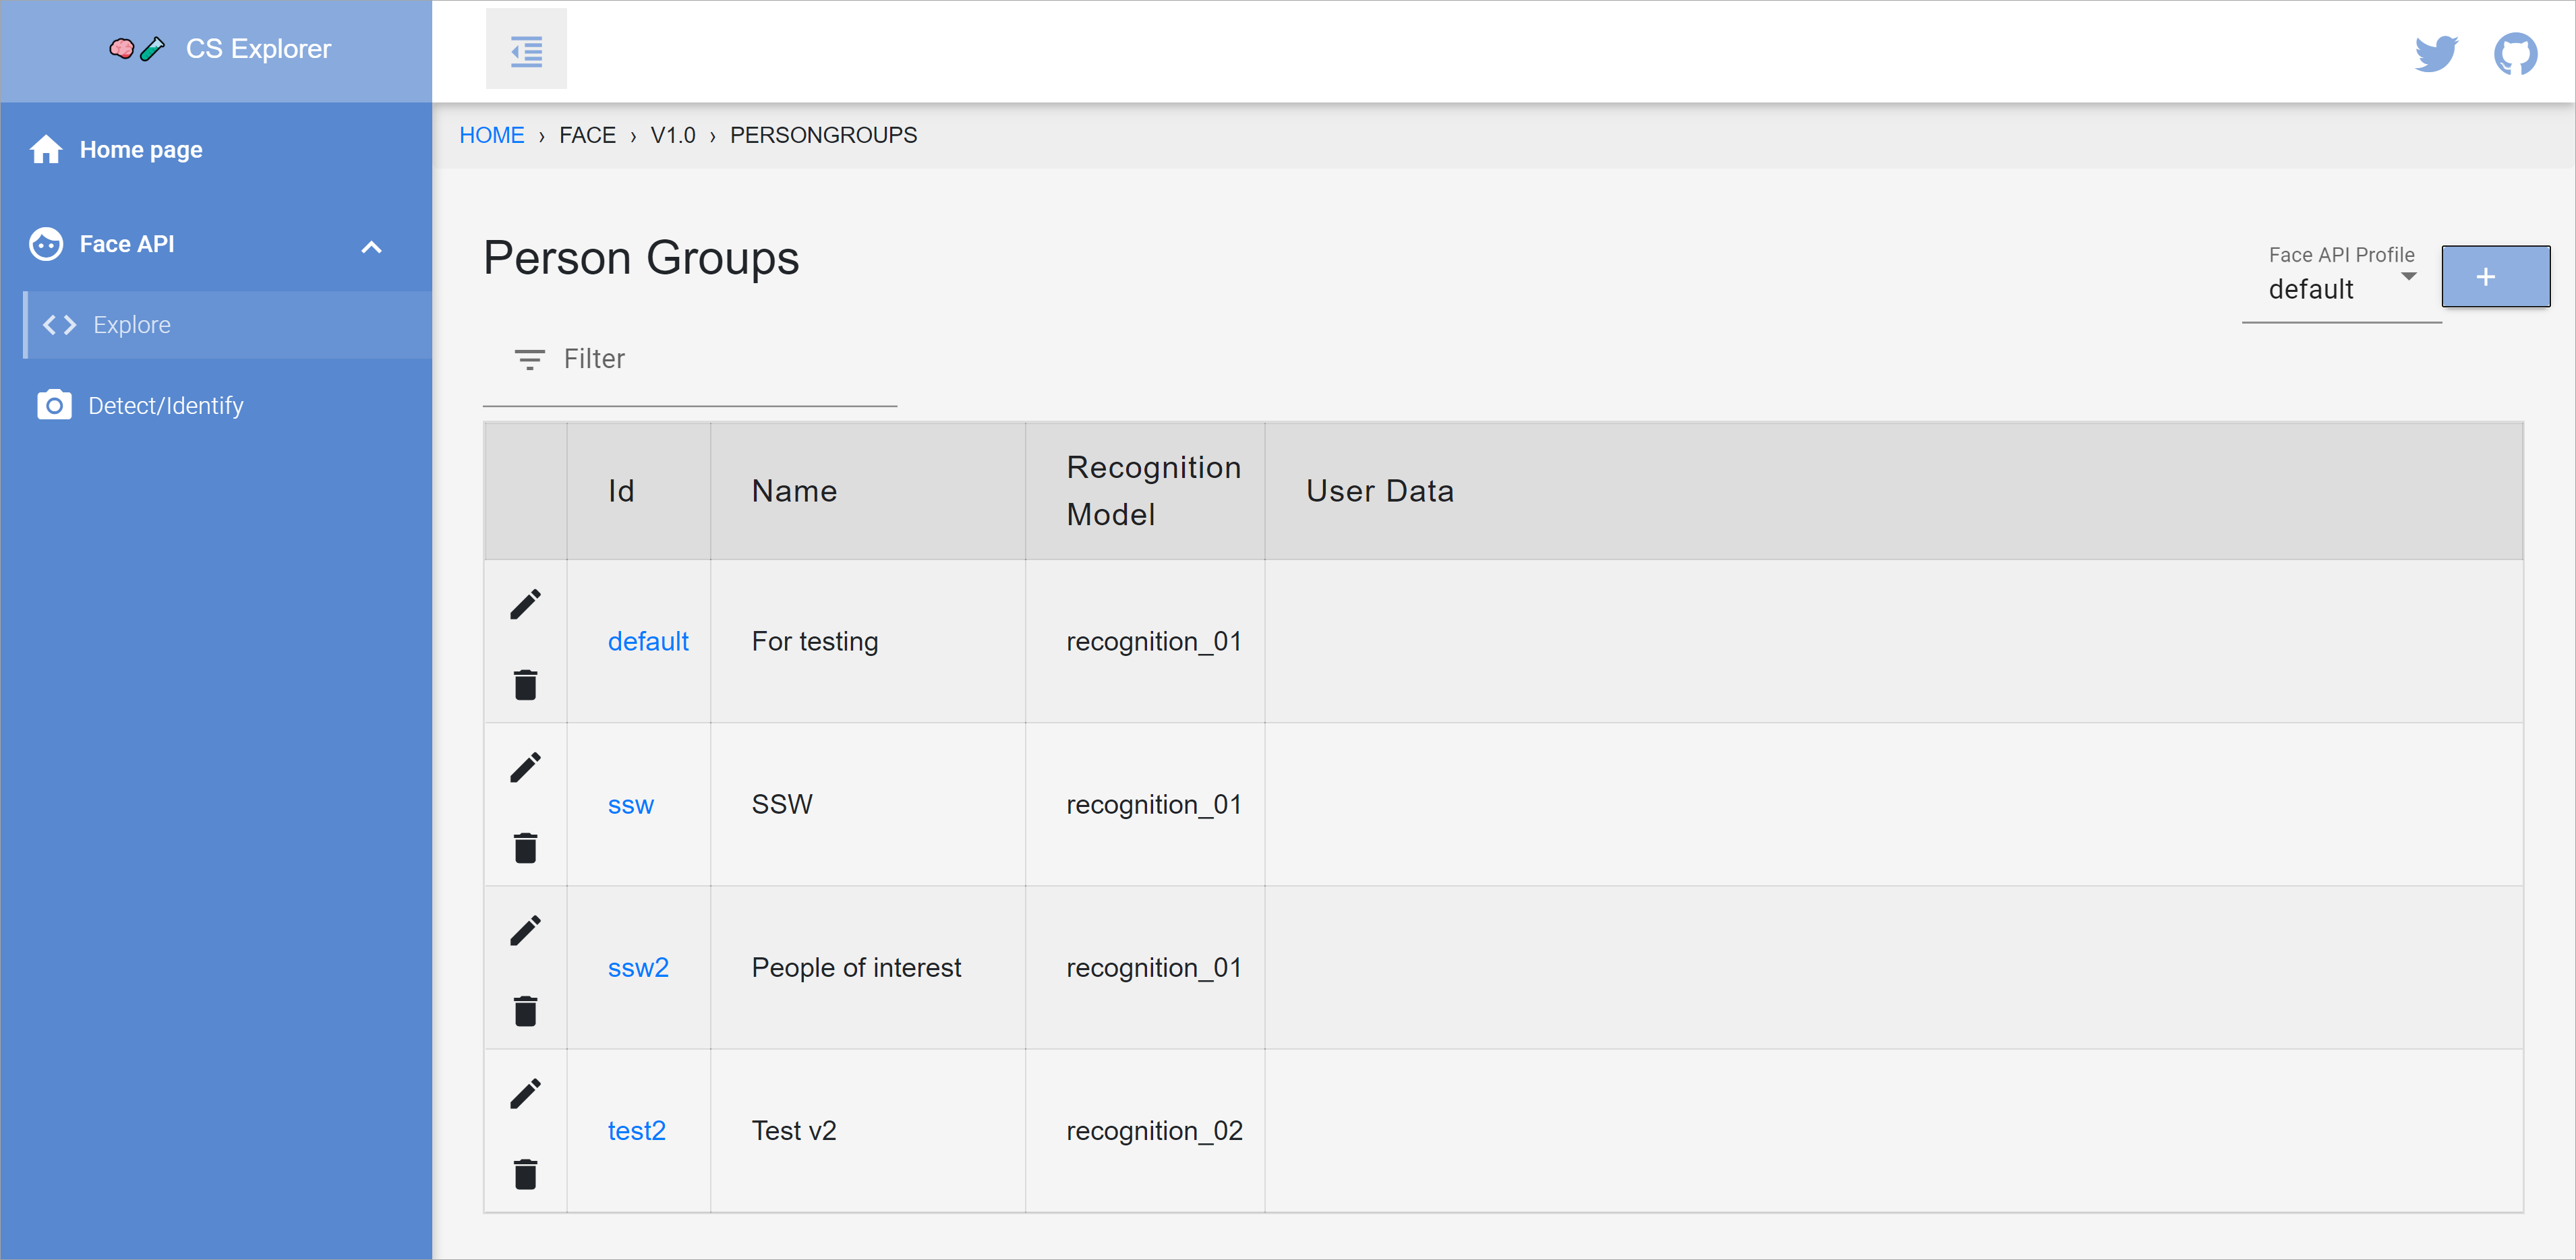
Task: Click into the Filter input field
Action: (720, 359)
